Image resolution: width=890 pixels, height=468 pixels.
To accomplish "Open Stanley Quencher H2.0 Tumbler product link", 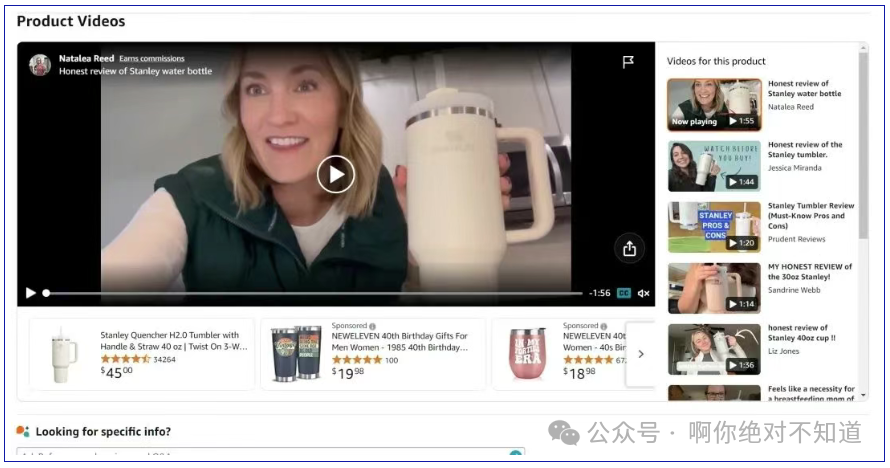I will coord(170,341).
